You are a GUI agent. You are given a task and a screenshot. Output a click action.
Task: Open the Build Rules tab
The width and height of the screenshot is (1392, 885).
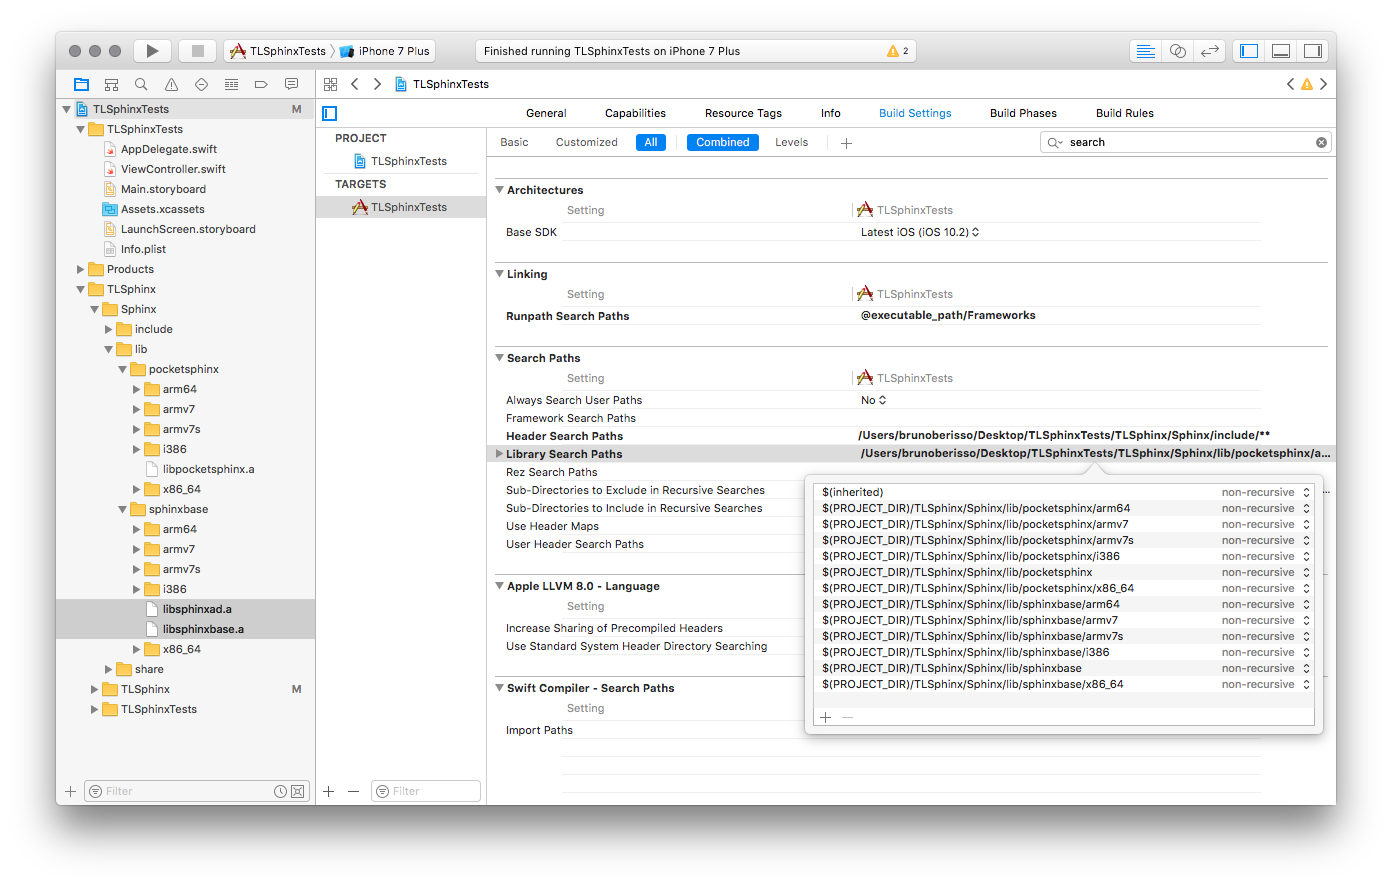pyautogui.click(x=1125, y=113)
